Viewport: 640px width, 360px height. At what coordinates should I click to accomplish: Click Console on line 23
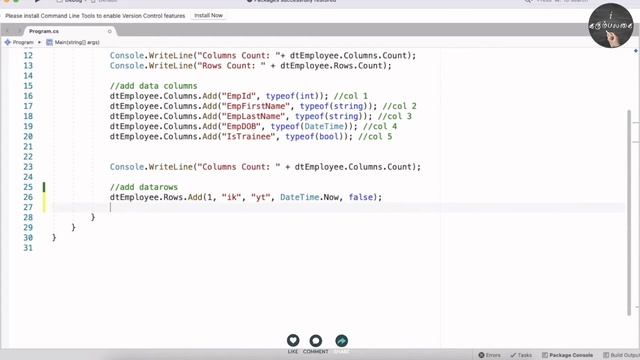click(x=127, y=167)
